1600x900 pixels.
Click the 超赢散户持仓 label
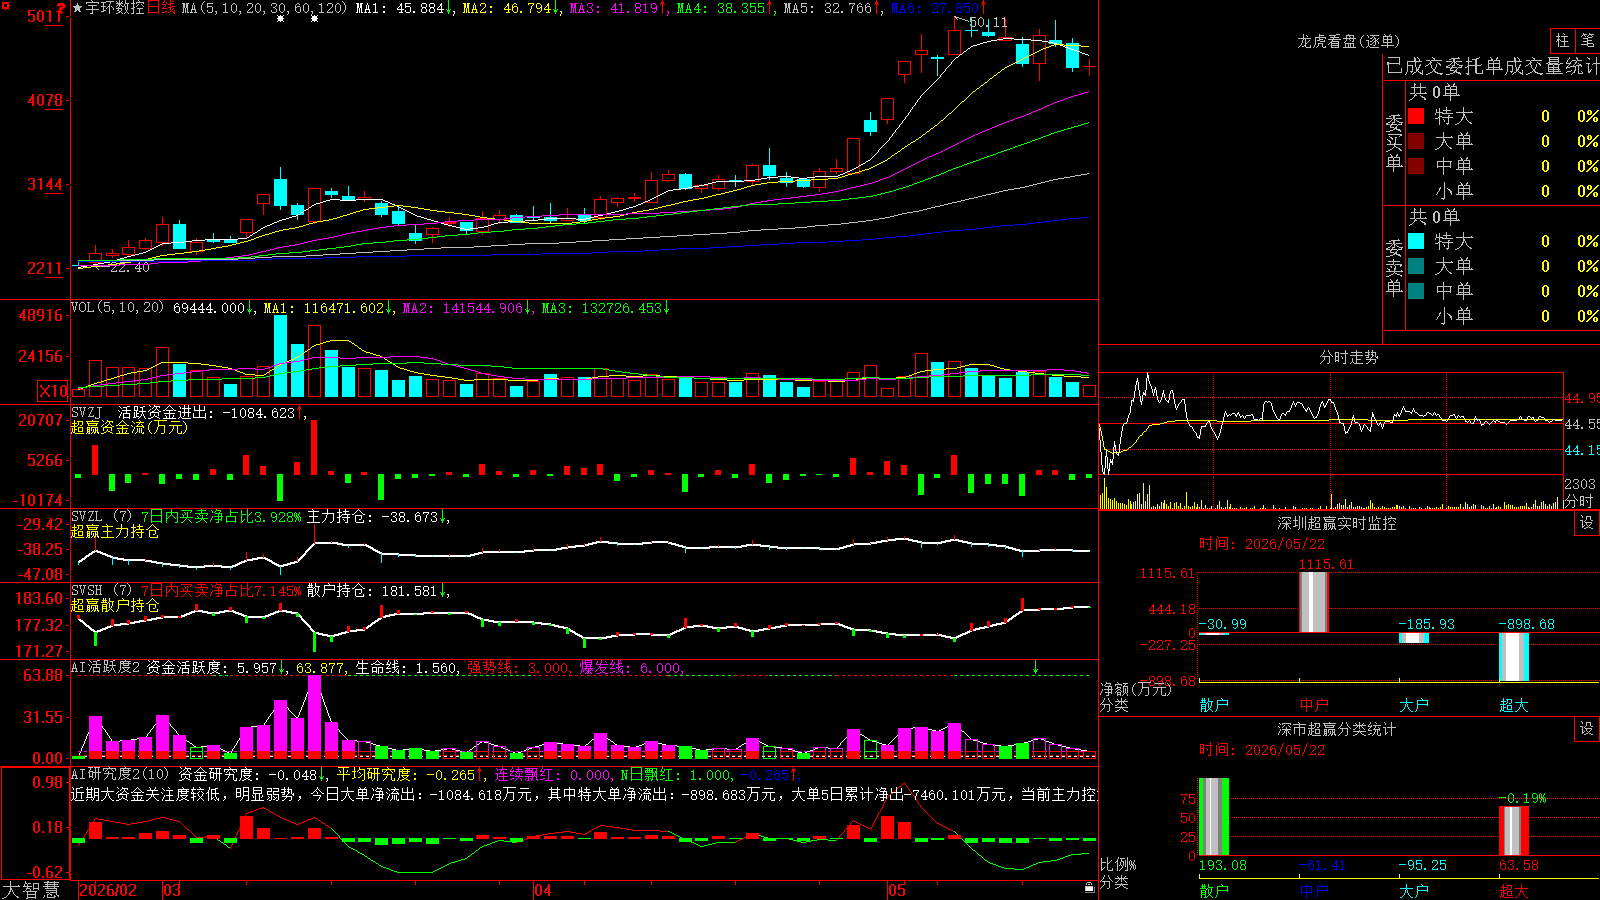115,605
